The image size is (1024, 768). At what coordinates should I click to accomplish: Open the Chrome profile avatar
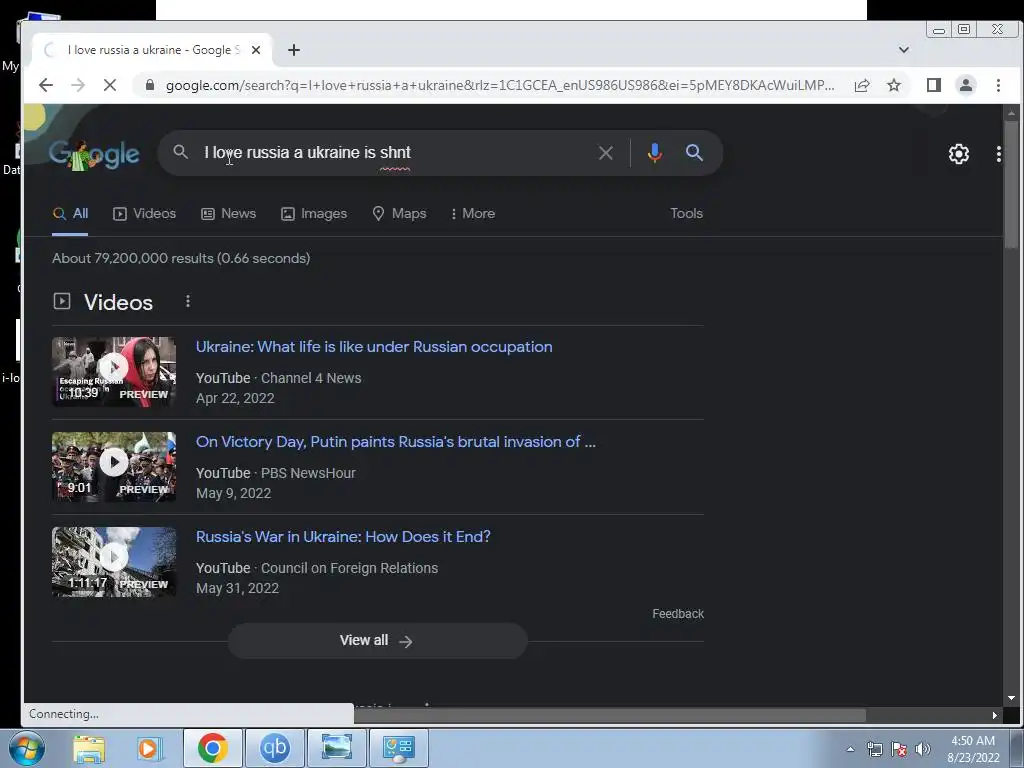pyautogui.click(x=966, y=85)
